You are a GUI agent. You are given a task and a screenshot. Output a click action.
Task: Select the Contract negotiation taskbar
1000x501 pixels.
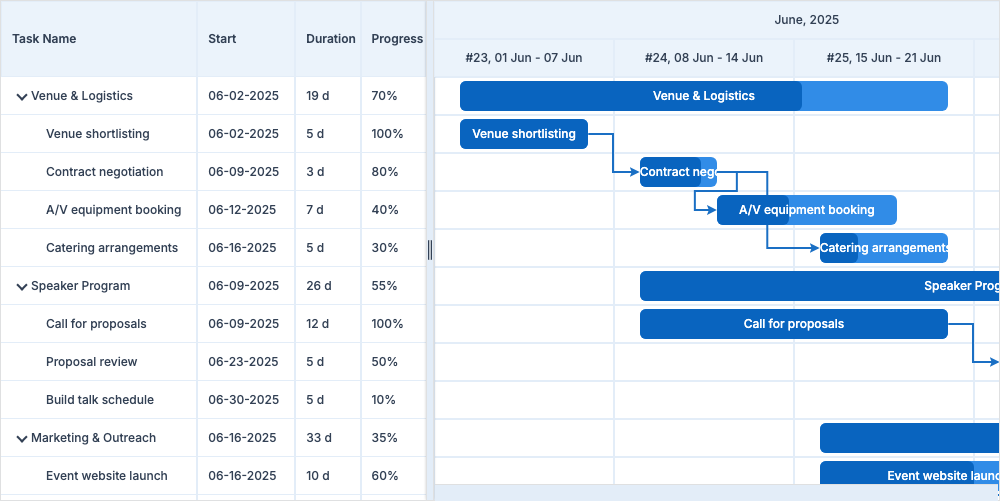click(x=677, y=172)
